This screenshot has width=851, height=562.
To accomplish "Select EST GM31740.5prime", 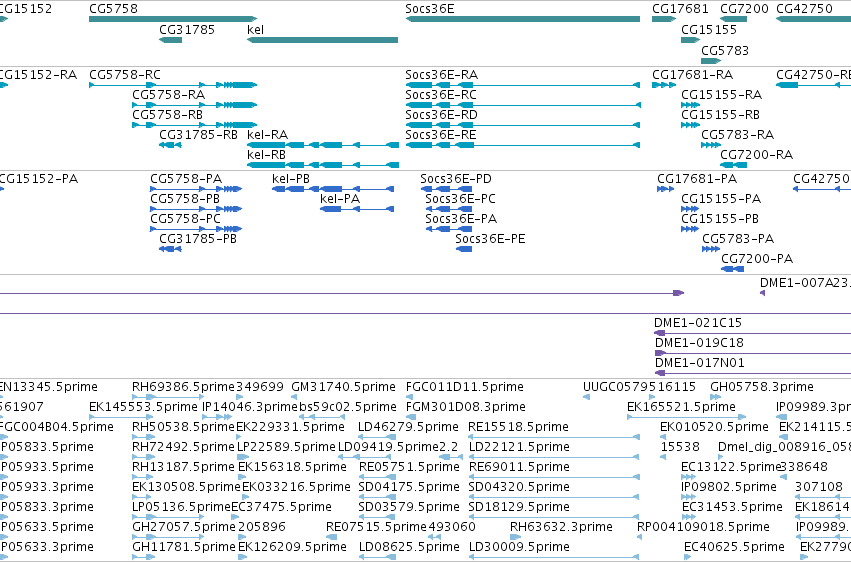I will 294,397.
